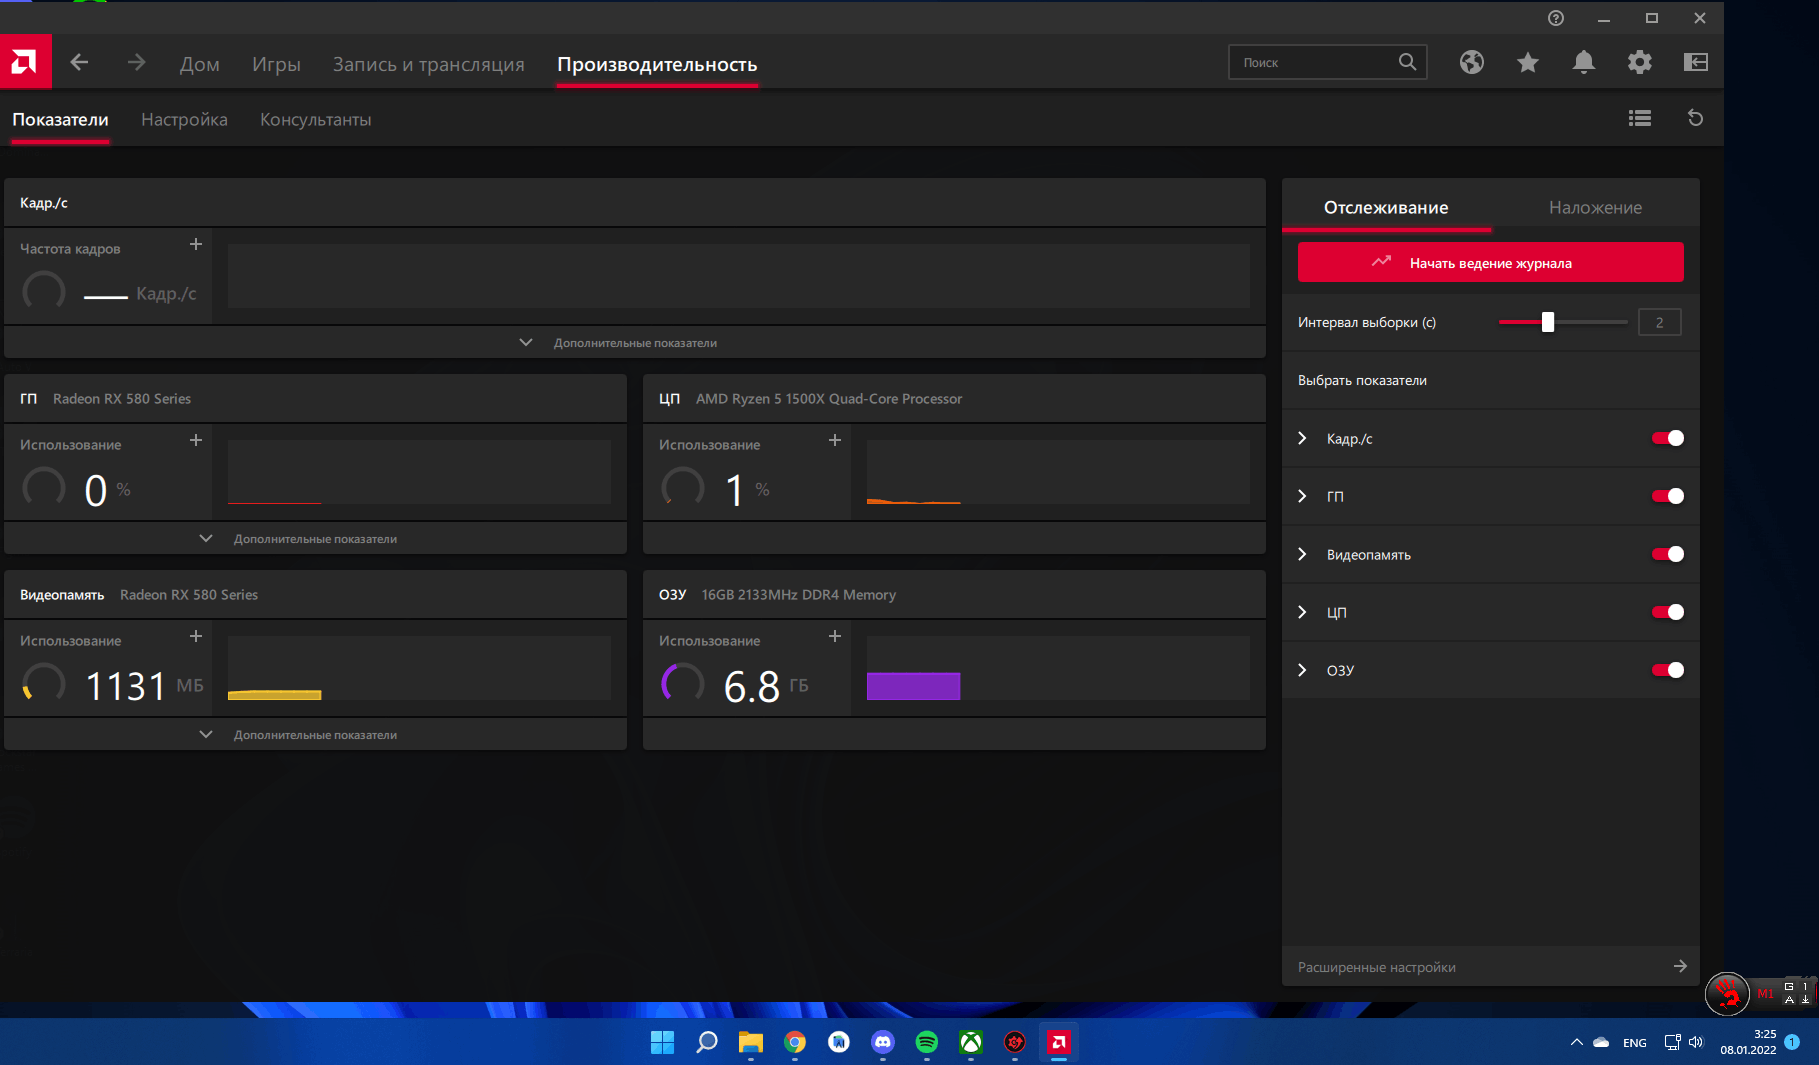Add CPU usage metric with plus
This screenshot has height=1065, width=1819.
point(835,440)
